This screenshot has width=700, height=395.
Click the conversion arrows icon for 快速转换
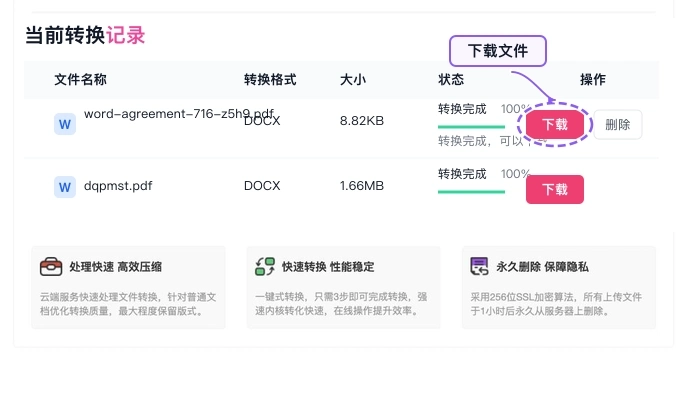[x=265, y=266]
